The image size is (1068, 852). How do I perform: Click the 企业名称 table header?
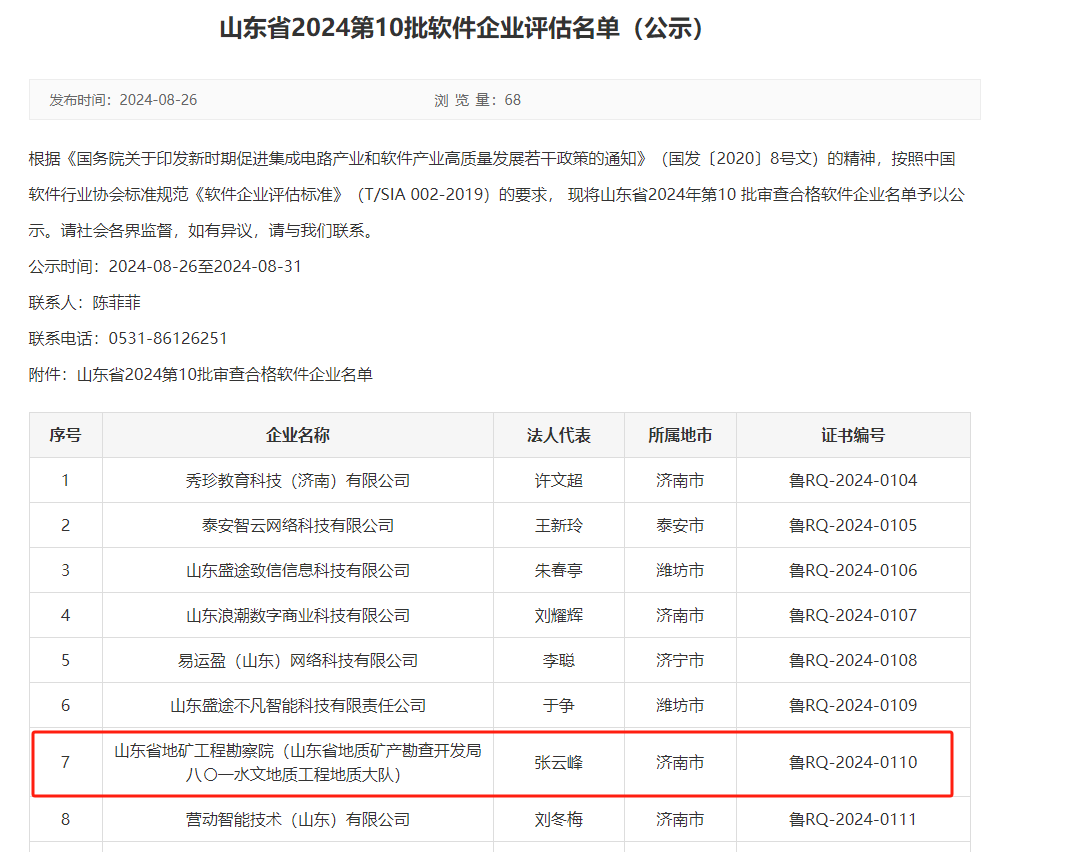click(x=297, y=434)
